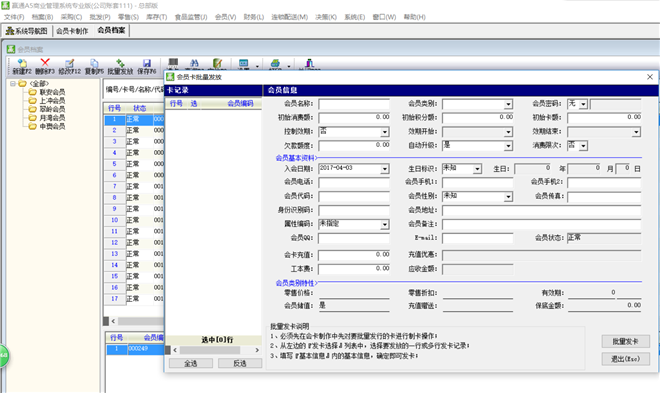660x393 pixels.
Task: Click the printer toolbar icon
Action: (275, 63)
